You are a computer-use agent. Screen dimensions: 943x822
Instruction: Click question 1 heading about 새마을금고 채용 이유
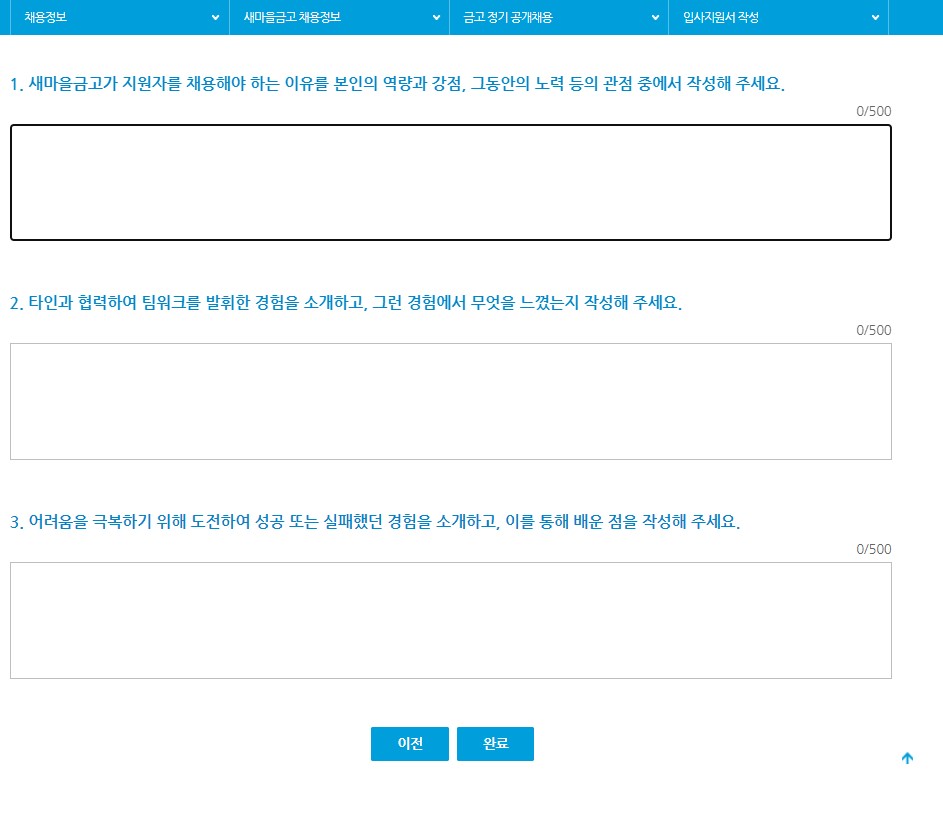398,84
